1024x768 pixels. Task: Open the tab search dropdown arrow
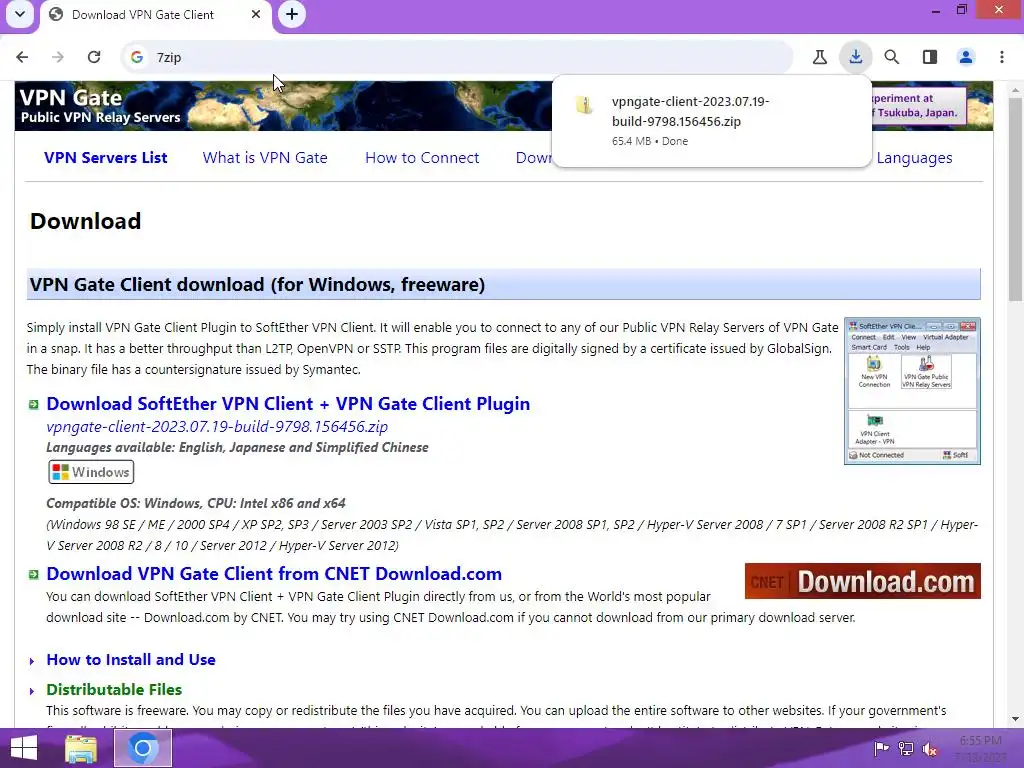[20, 14]
